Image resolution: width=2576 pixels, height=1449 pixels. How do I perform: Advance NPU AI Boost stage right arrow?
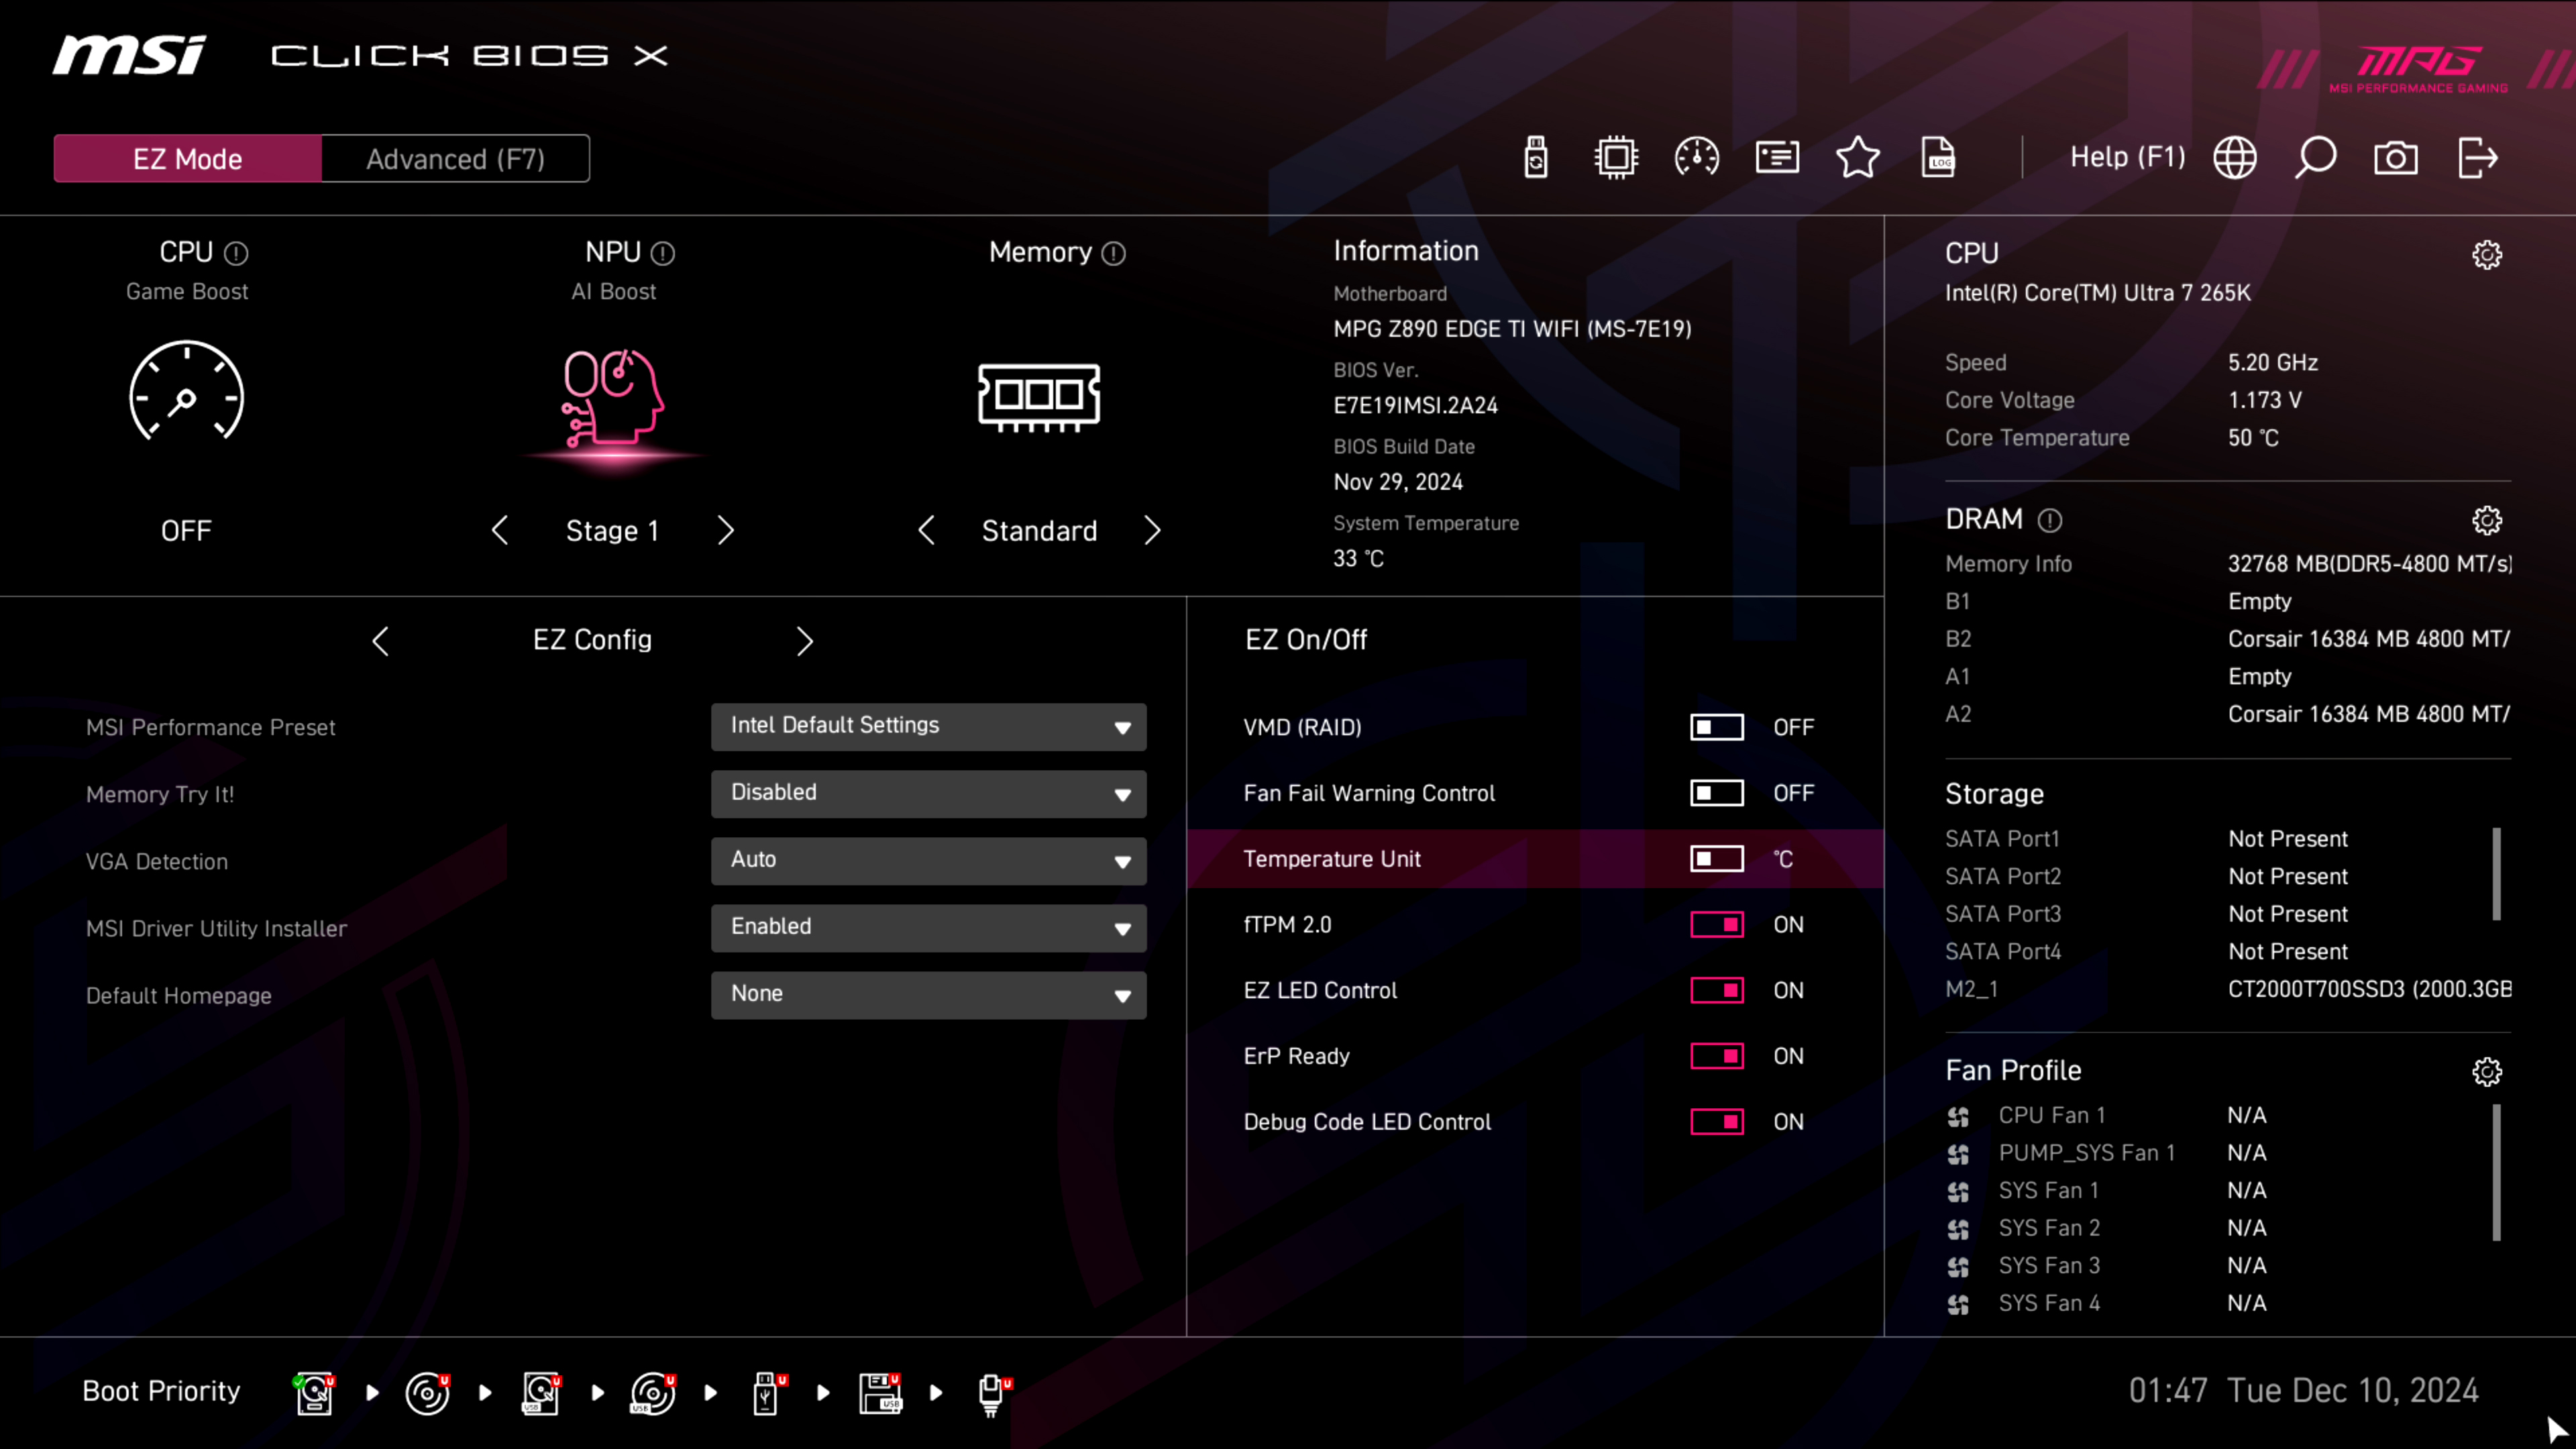pyautogui.click(x=726, y=531)
